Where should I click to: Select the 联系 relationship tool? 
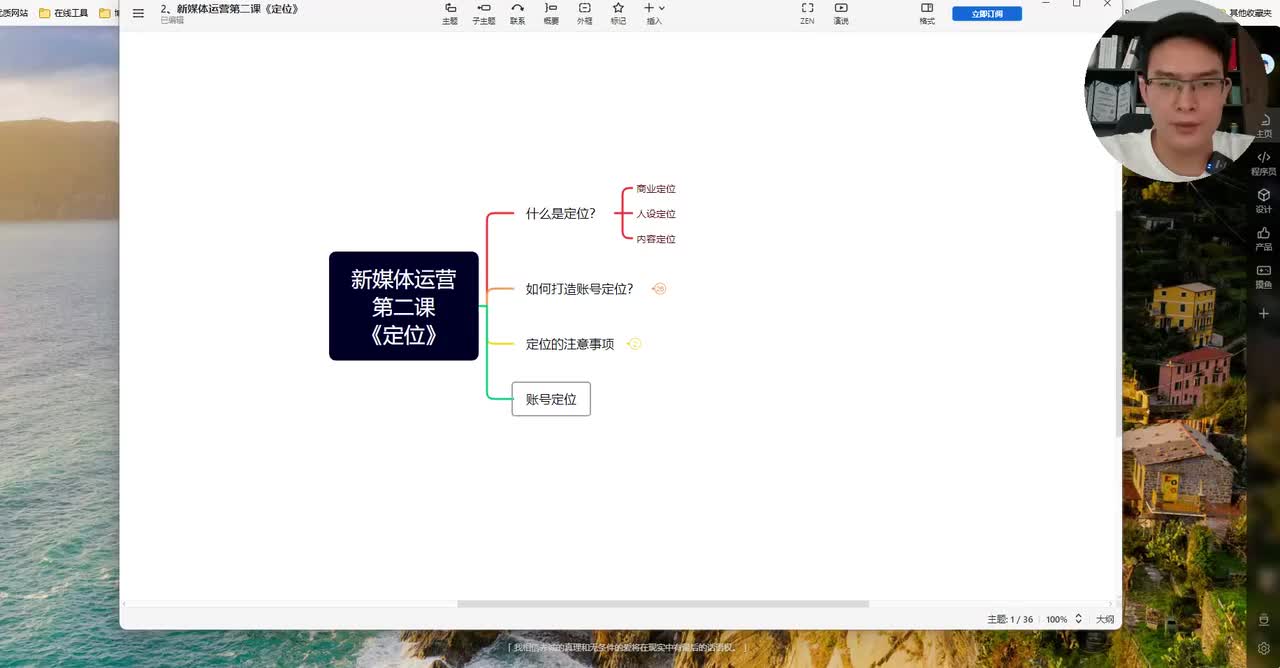517,13
